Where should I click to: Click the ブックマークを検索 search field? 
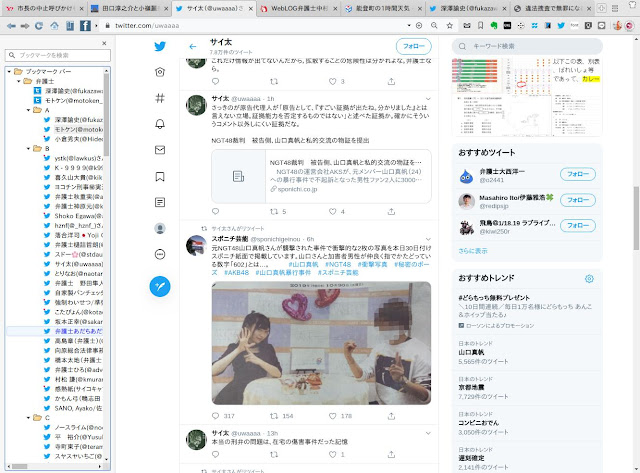(x=58, y=55)
